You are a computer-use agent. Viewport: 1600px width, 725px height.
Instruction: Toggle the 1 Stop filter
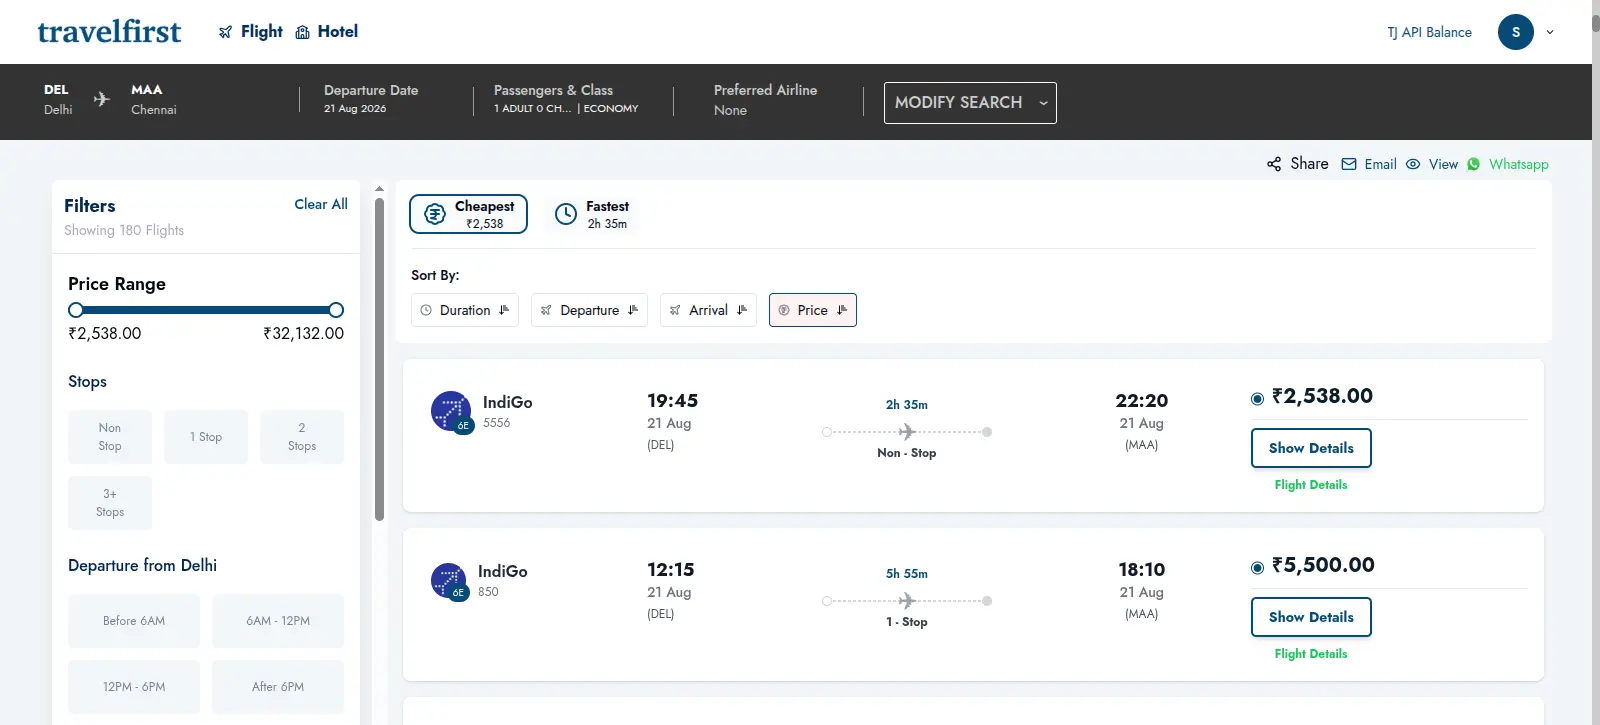pos(206,437)
